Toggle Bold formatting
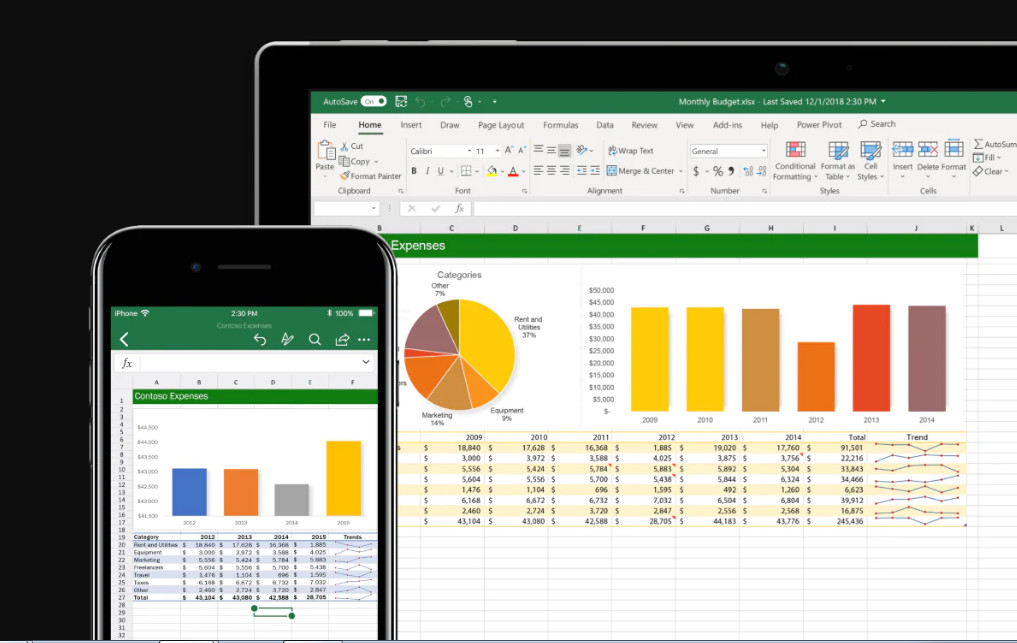Viewport: 1017px width, 643px height. [x=414, y=171]
